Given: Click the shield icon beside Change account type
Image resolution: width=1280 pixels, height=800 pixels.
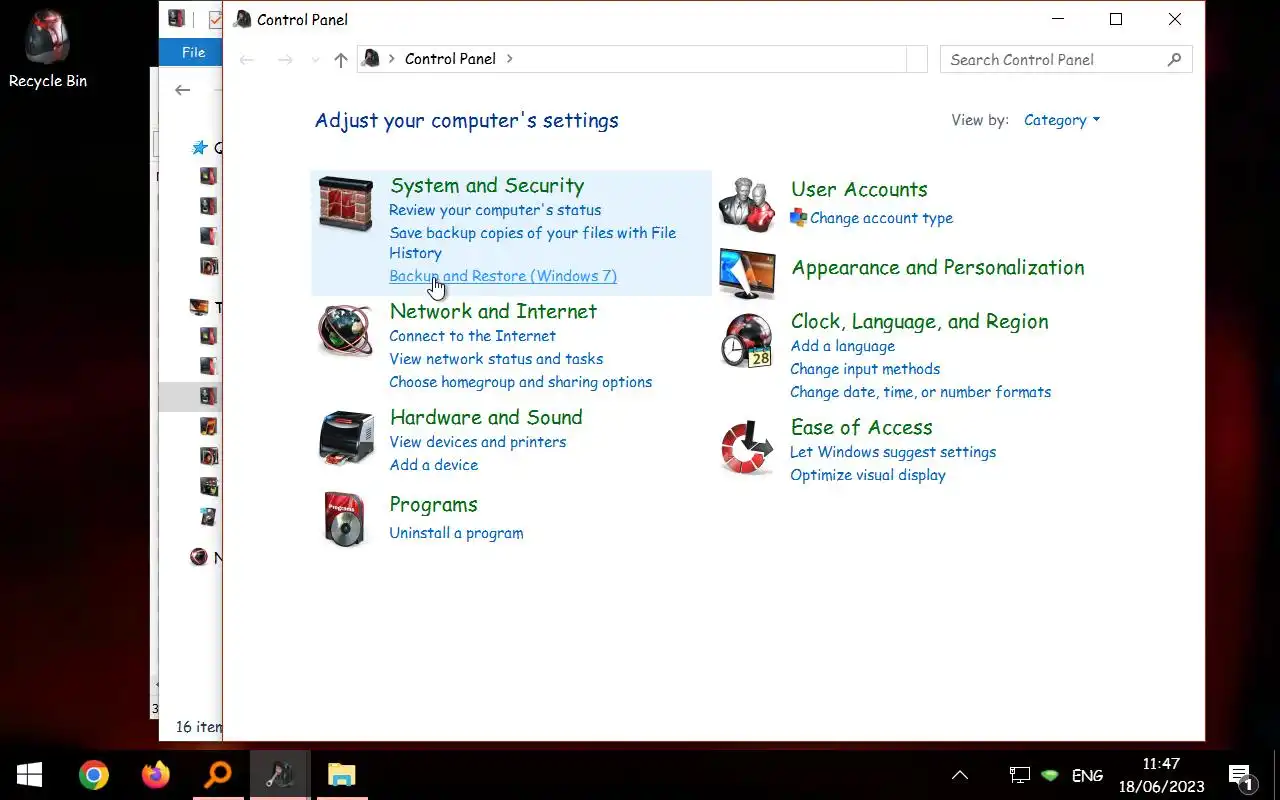Looking at the screenshot, I should 798,218.
